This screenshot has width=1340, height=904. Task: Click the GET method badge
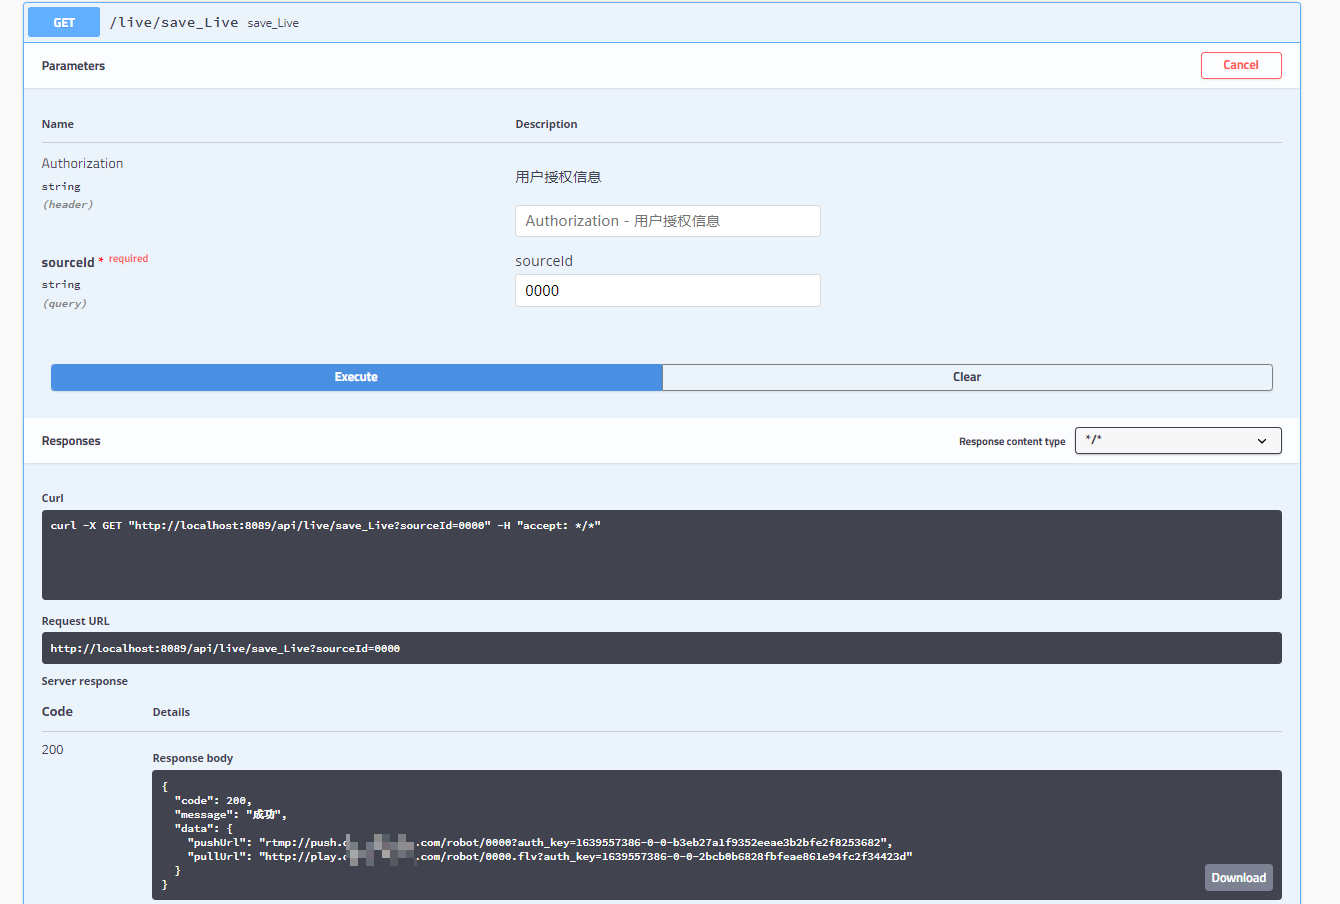click(64, 22)
